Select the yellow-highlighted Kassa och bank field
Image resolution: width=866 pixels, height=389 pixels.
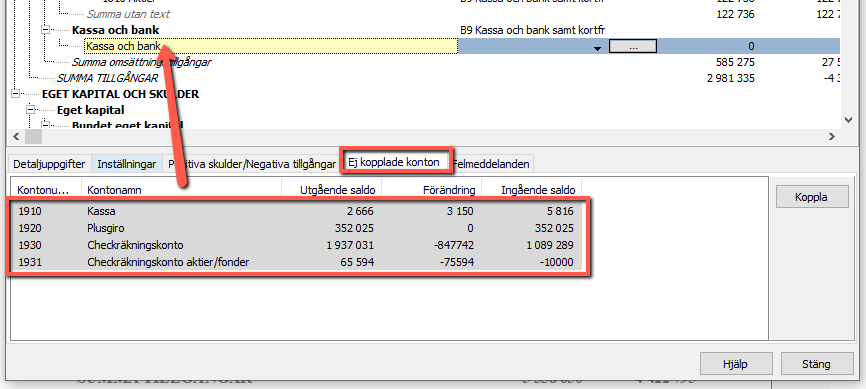point(271,46)
